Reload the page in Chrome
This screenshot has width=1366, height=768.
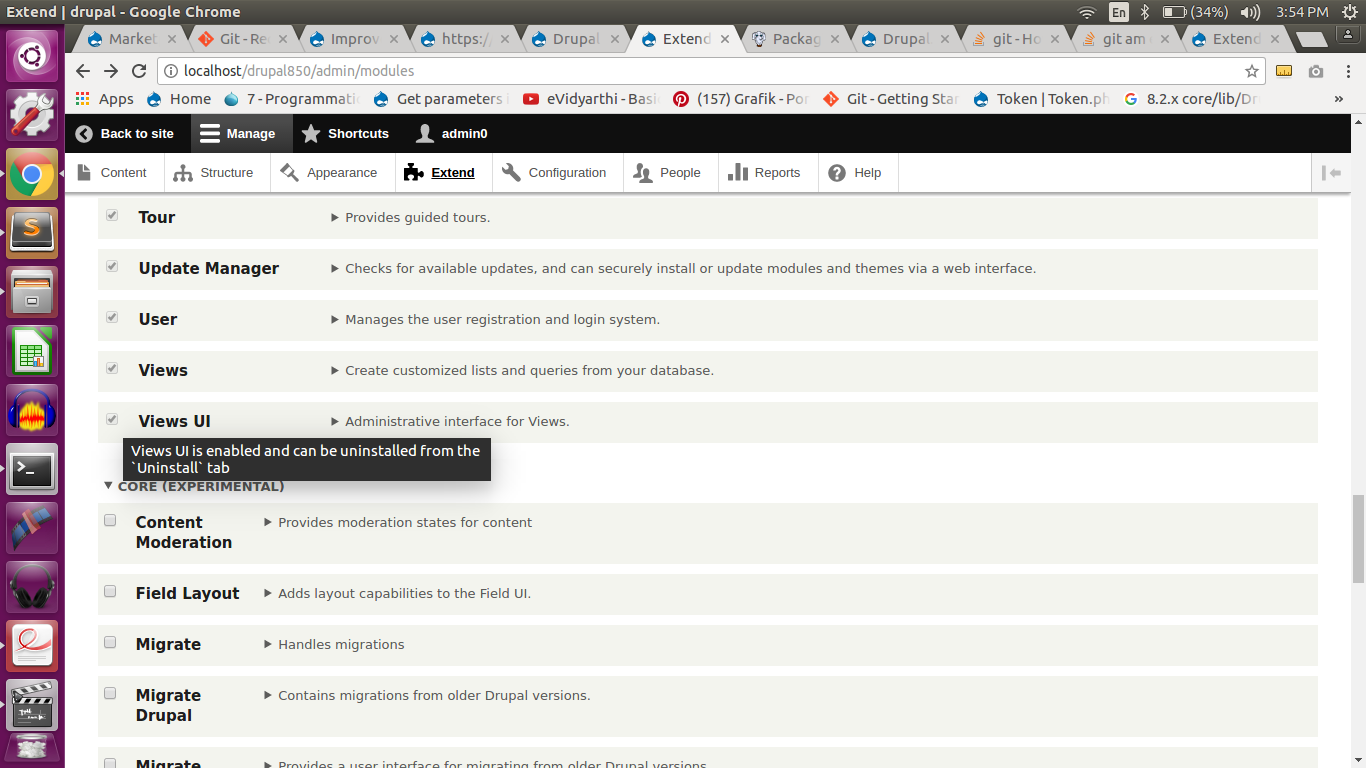[x=139, y=71]
